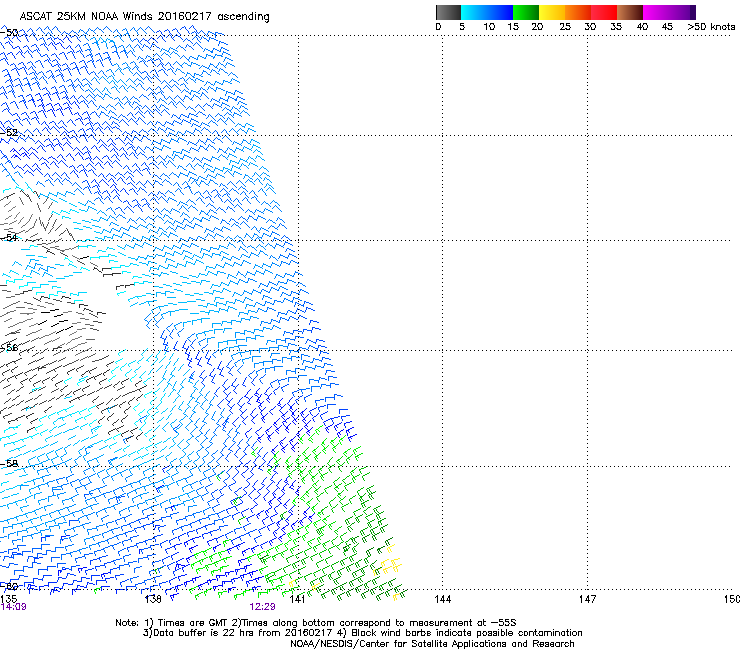Click the longitude label '138'

coord(153,599)
